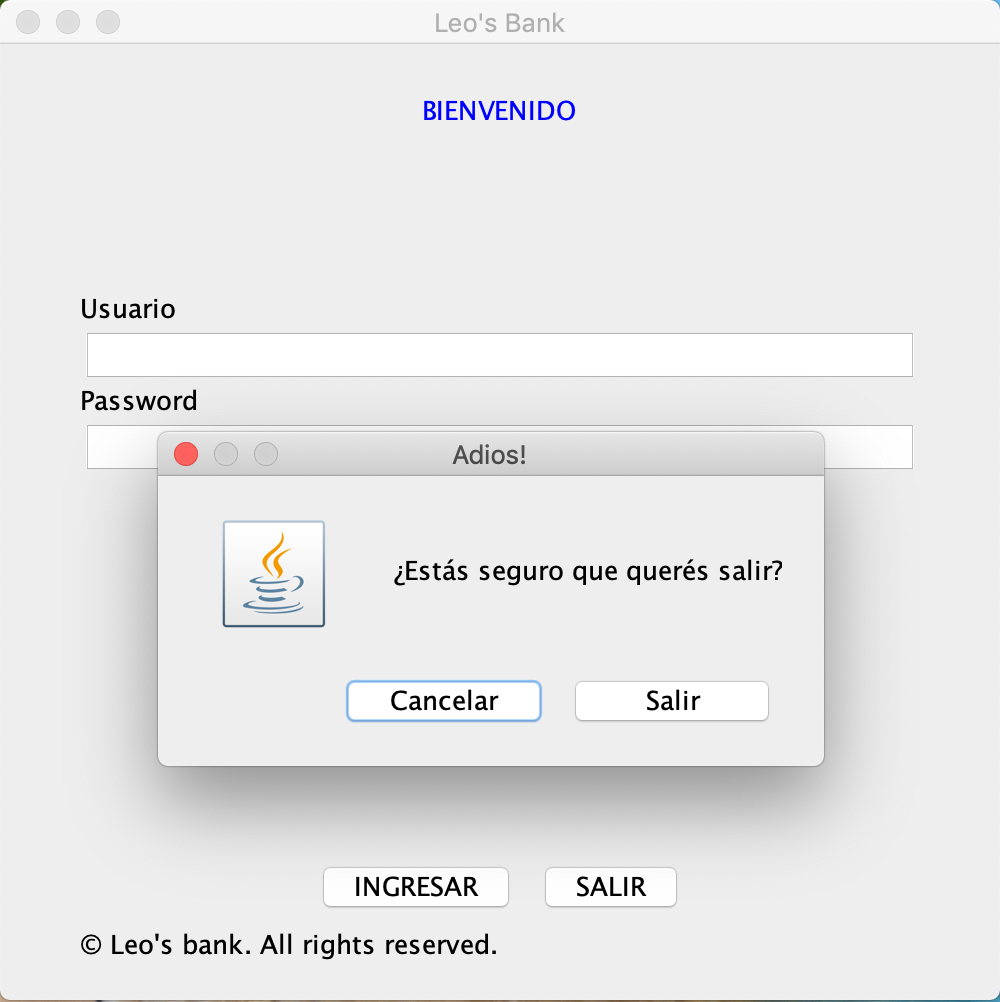
Task: Click the Adios! dialog title bar
Action: click(490, 454)
